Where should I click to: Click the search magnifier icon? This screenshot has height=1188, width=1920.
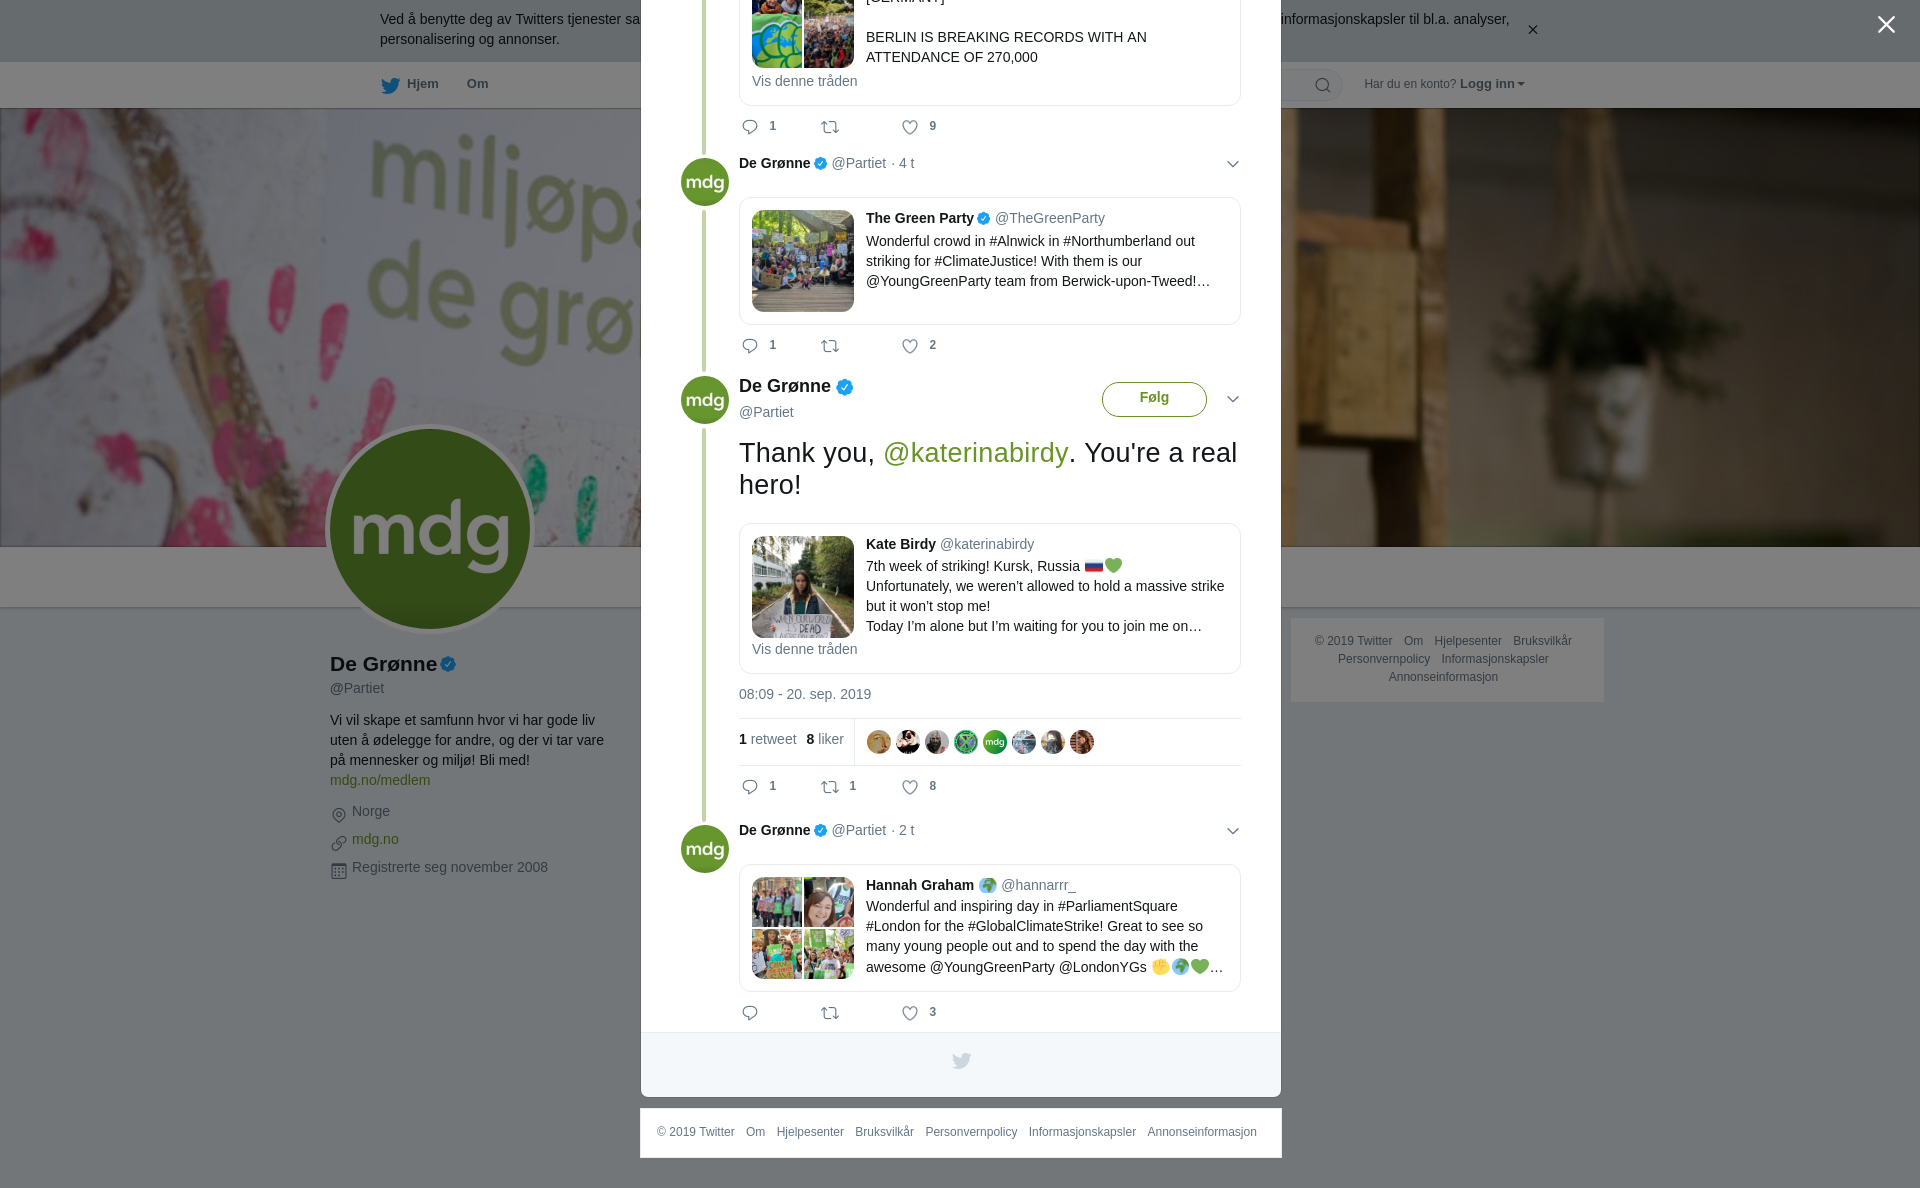pos(1323,85)
